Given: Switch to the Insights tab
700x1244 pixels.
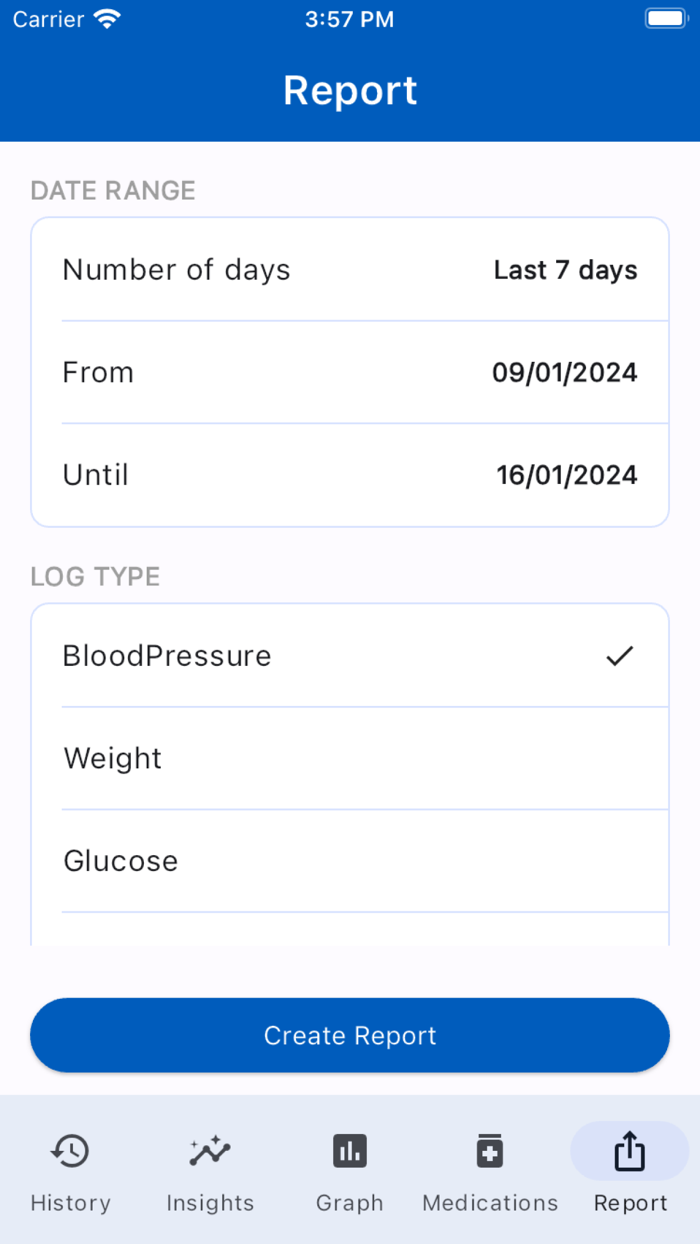Looking at the screenshot, I should coord(210,1170).
